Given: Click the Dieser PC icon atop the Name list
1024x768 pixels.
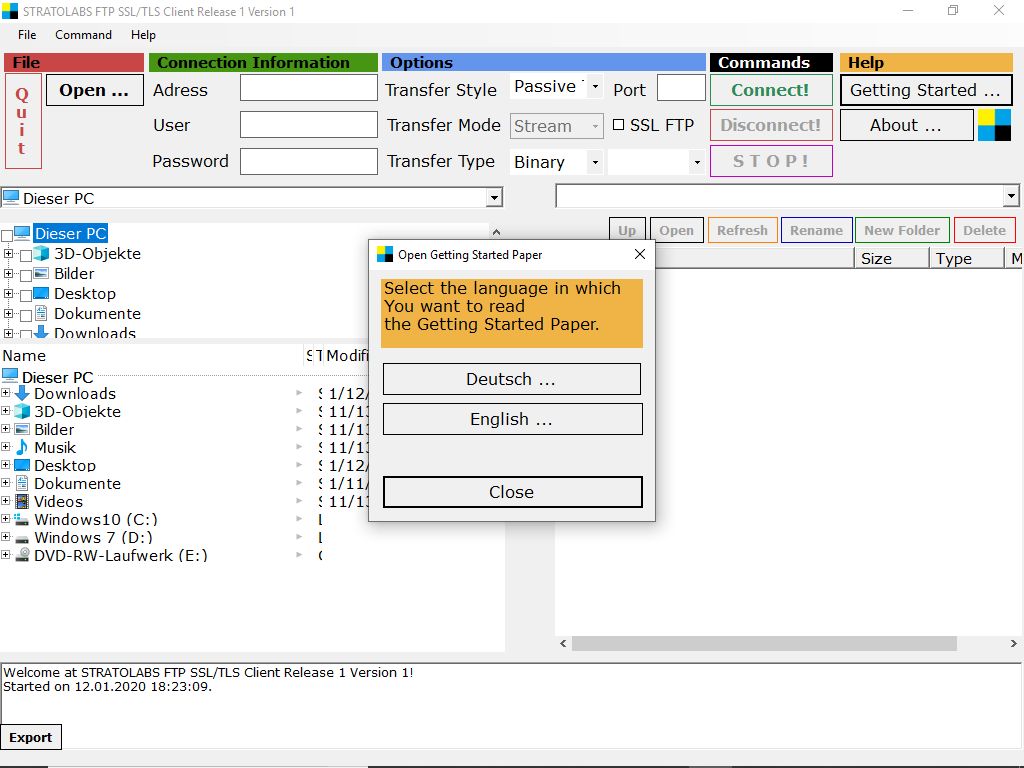Looking at the screenshot, I should click(10, 376).
